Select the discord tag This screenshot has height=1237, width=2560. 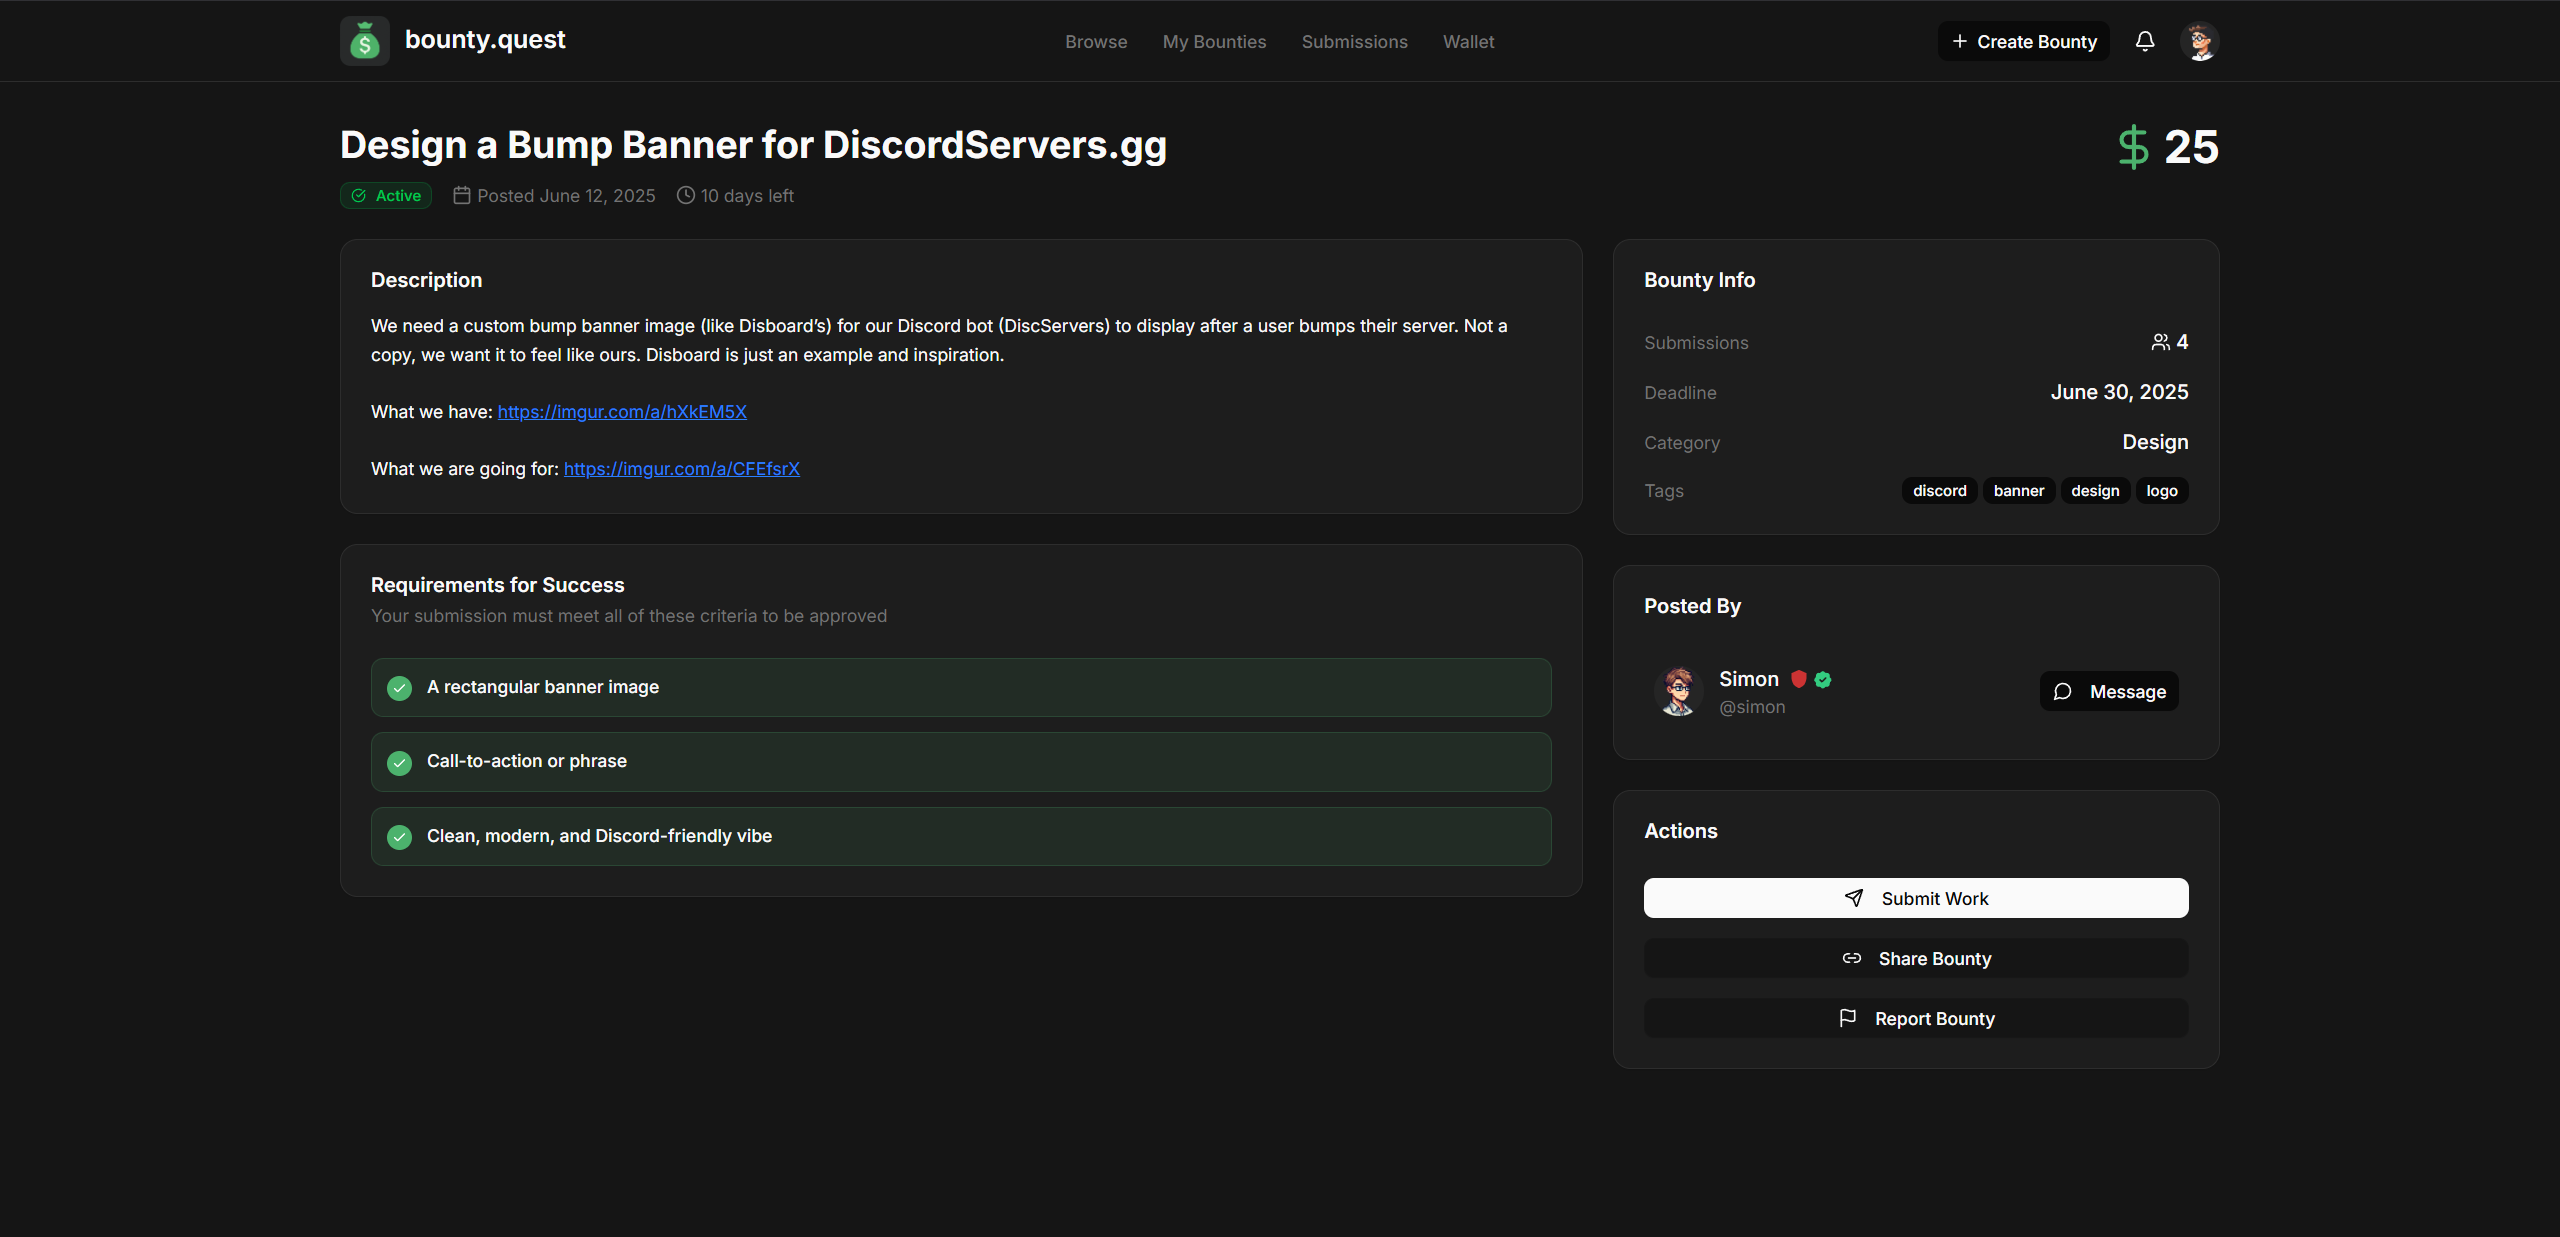coord(1940,490)
